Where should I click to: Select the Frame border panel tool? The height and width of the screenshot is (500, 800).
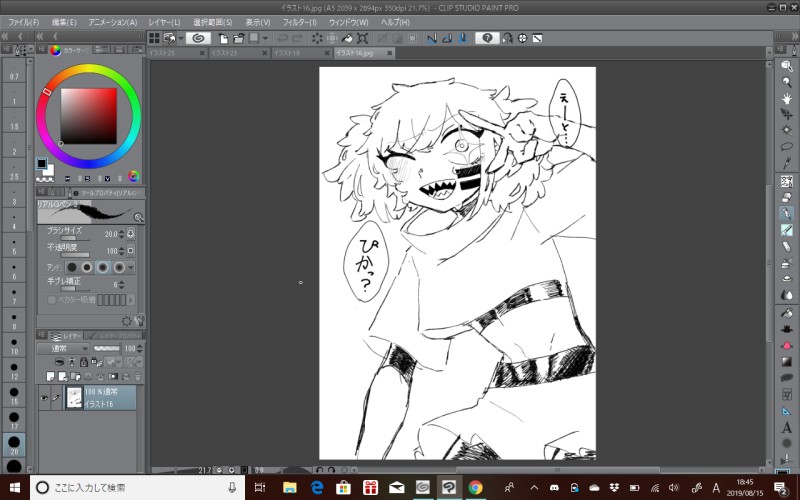point(786,394)
